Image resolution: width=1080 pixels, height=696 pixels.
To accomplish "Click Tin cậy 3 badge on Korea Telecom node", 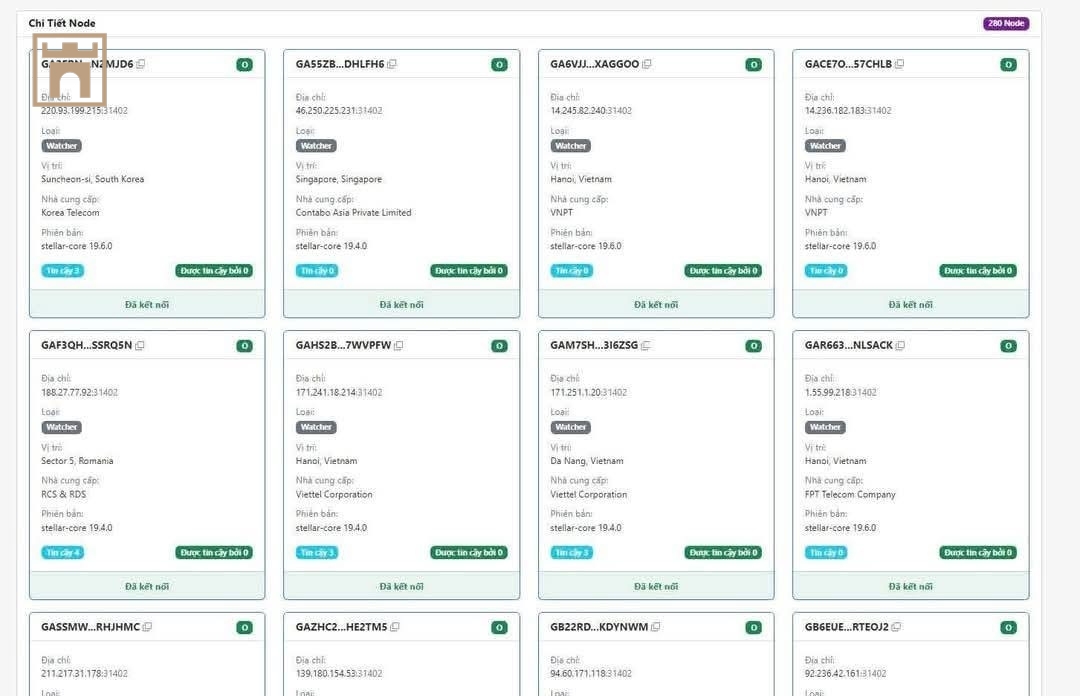I will 62,271.
